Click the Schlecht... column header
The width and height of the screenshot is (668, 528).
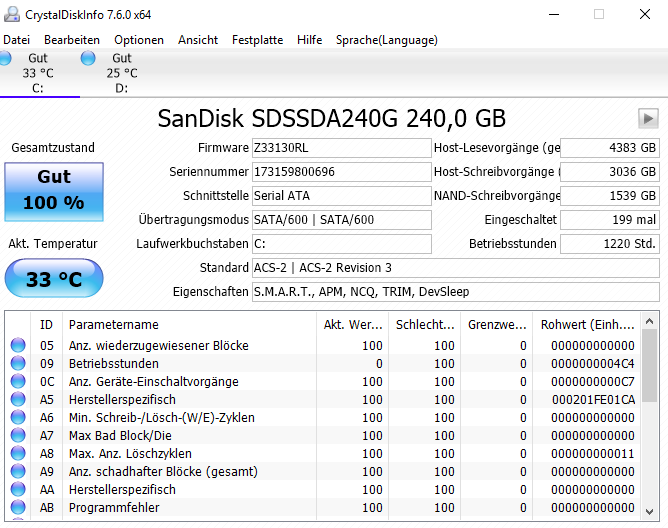[x=425, y=325]
